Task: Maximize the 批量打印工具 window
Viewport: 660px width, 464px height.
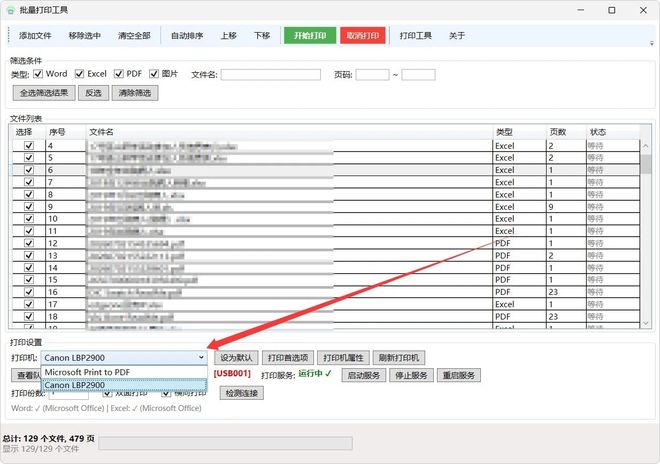Action: tap(612, 10)
